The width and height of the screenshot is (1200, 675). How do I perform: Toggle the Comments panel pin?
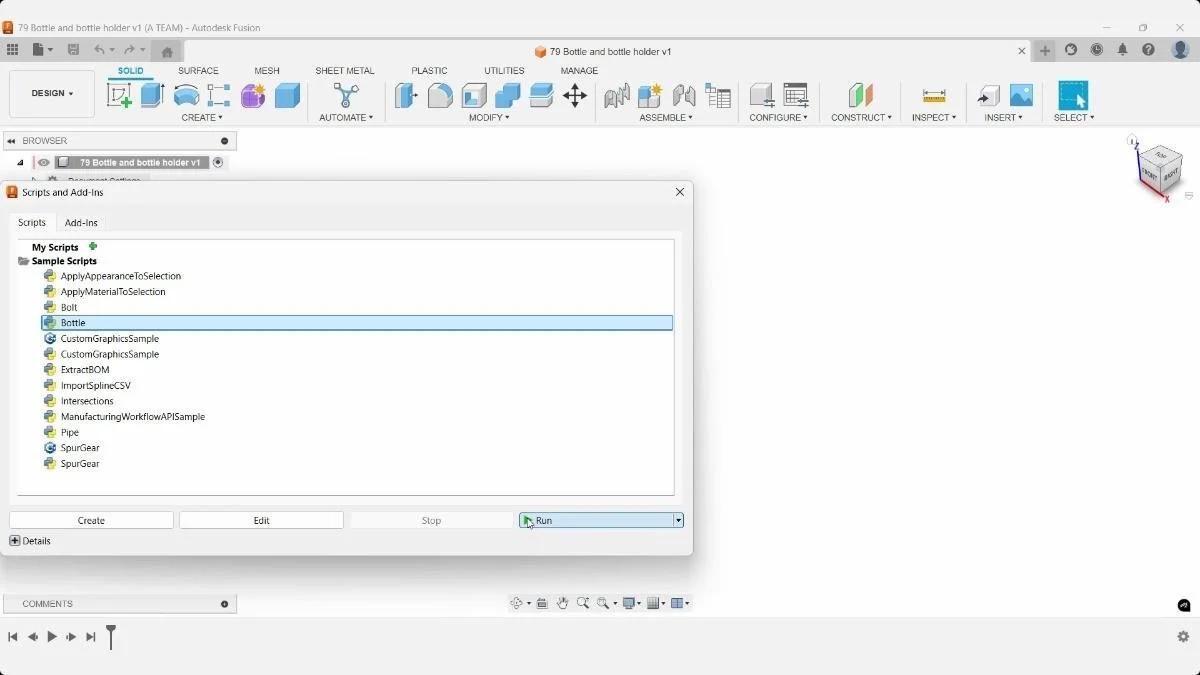coord(224,604)
